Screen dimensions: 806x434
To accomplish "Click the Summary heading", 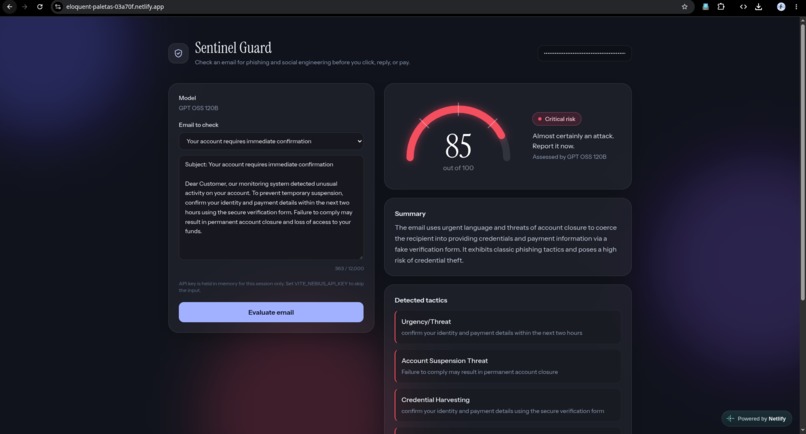I will (410, 214).
